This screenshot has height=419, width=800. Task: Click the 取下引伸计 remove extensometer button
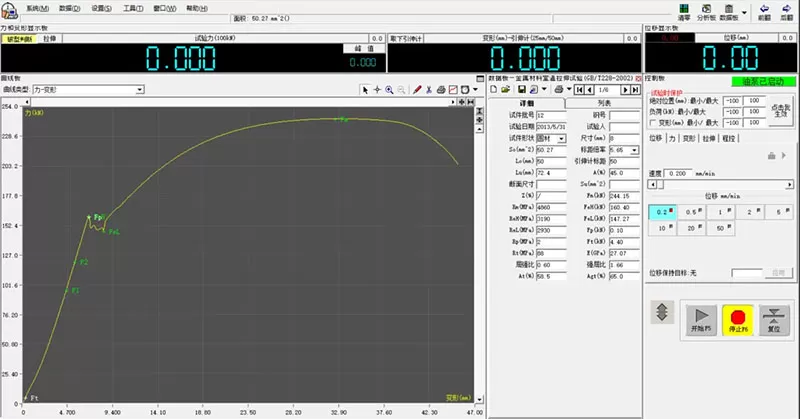pyautogui.click(x=406, y=38)
